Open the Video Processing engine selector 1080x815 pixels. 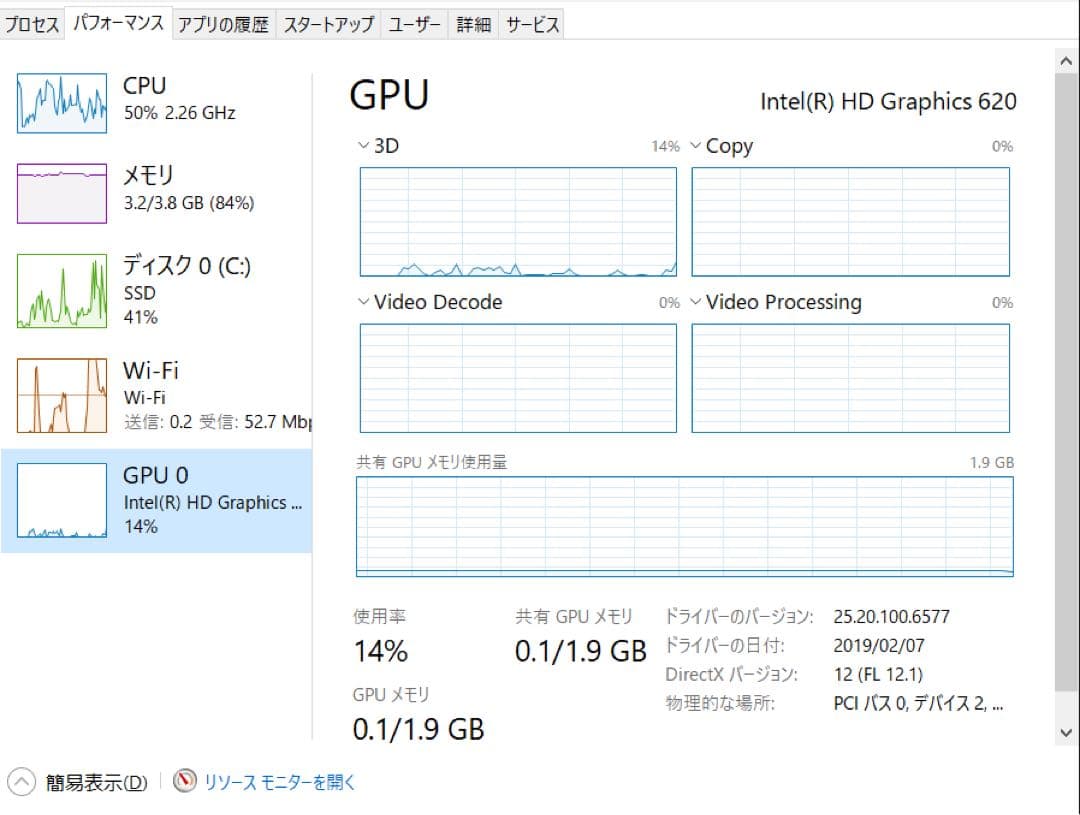point(695,302)
